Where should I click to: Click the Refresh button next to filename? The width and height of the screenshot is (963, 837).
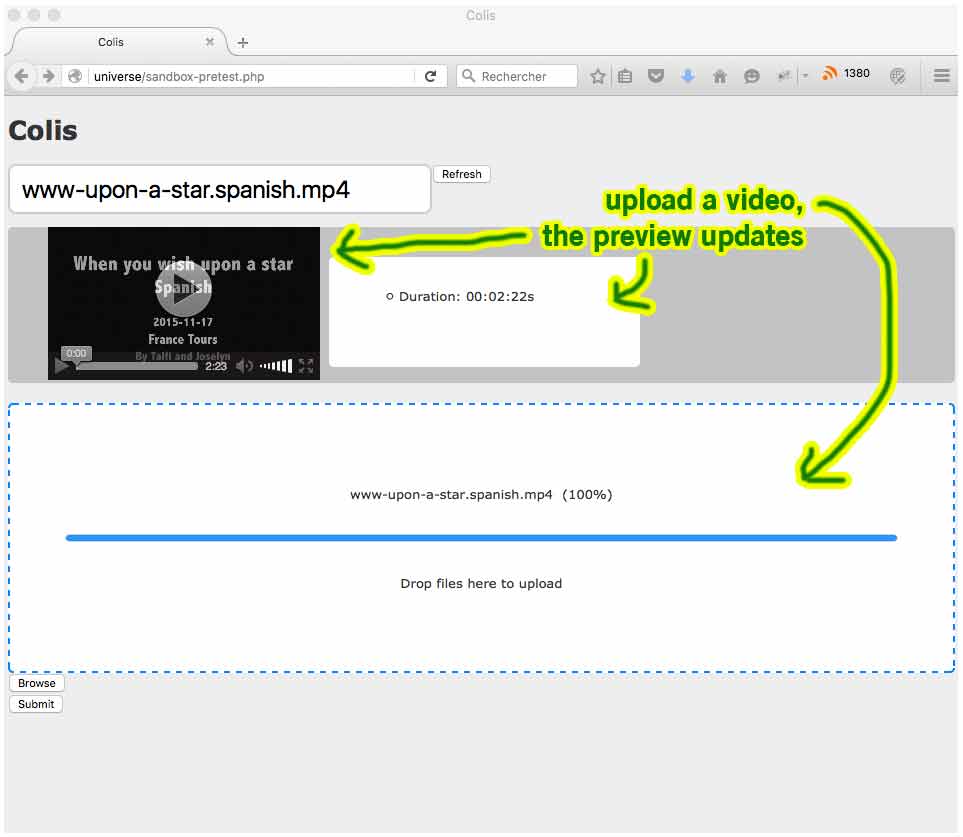coord(461,173)
